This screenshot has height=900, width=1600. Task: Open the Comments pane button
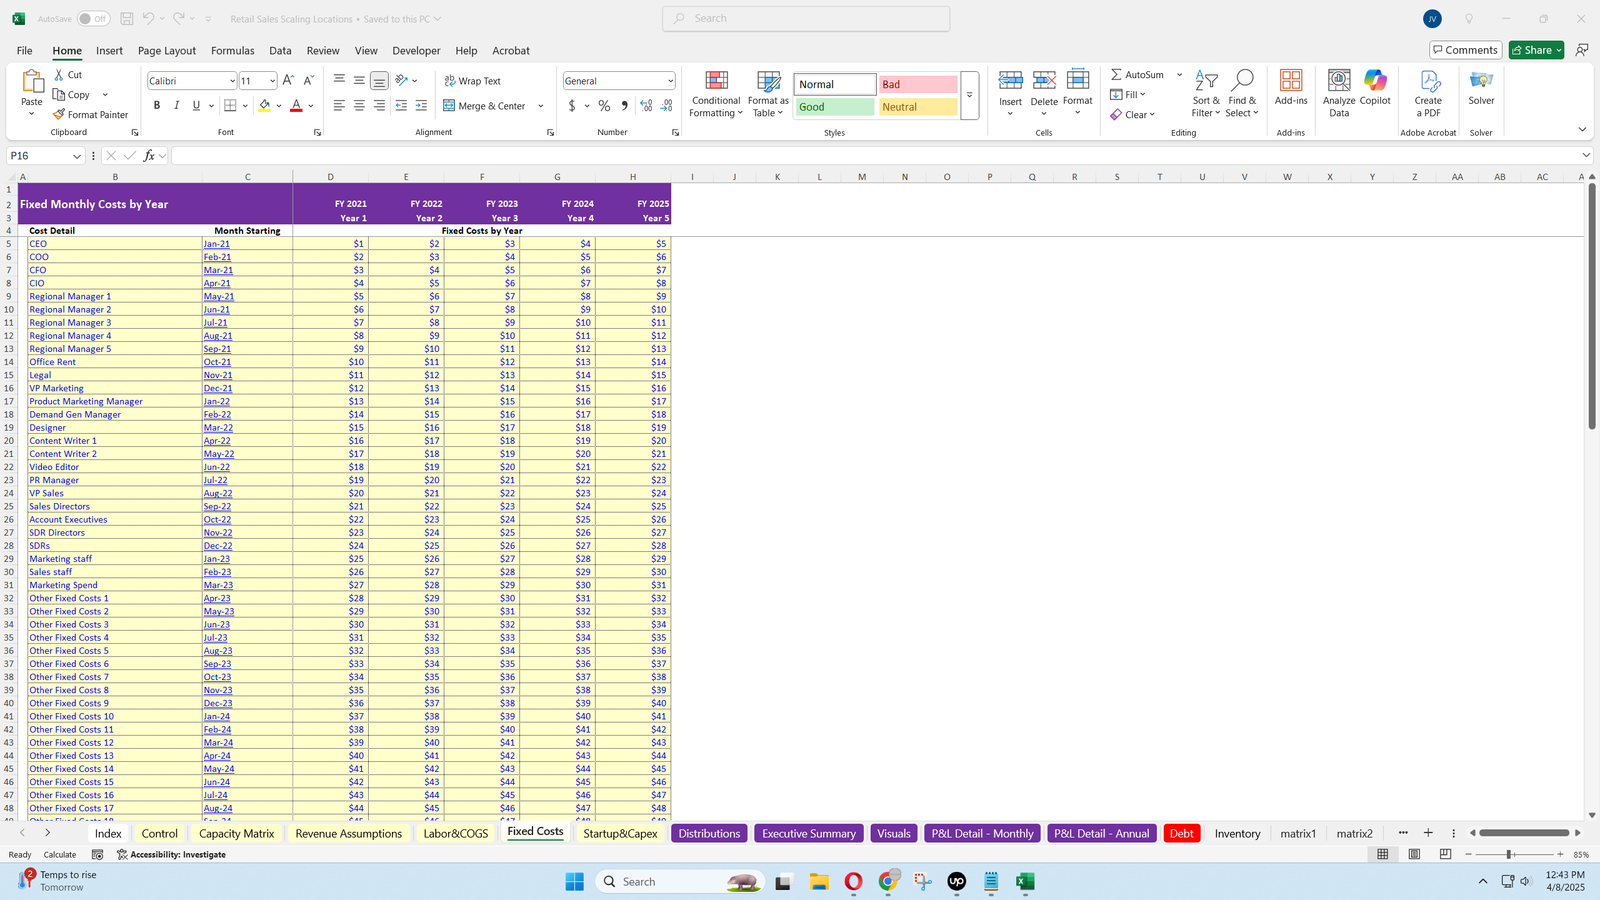point(1464,50)
